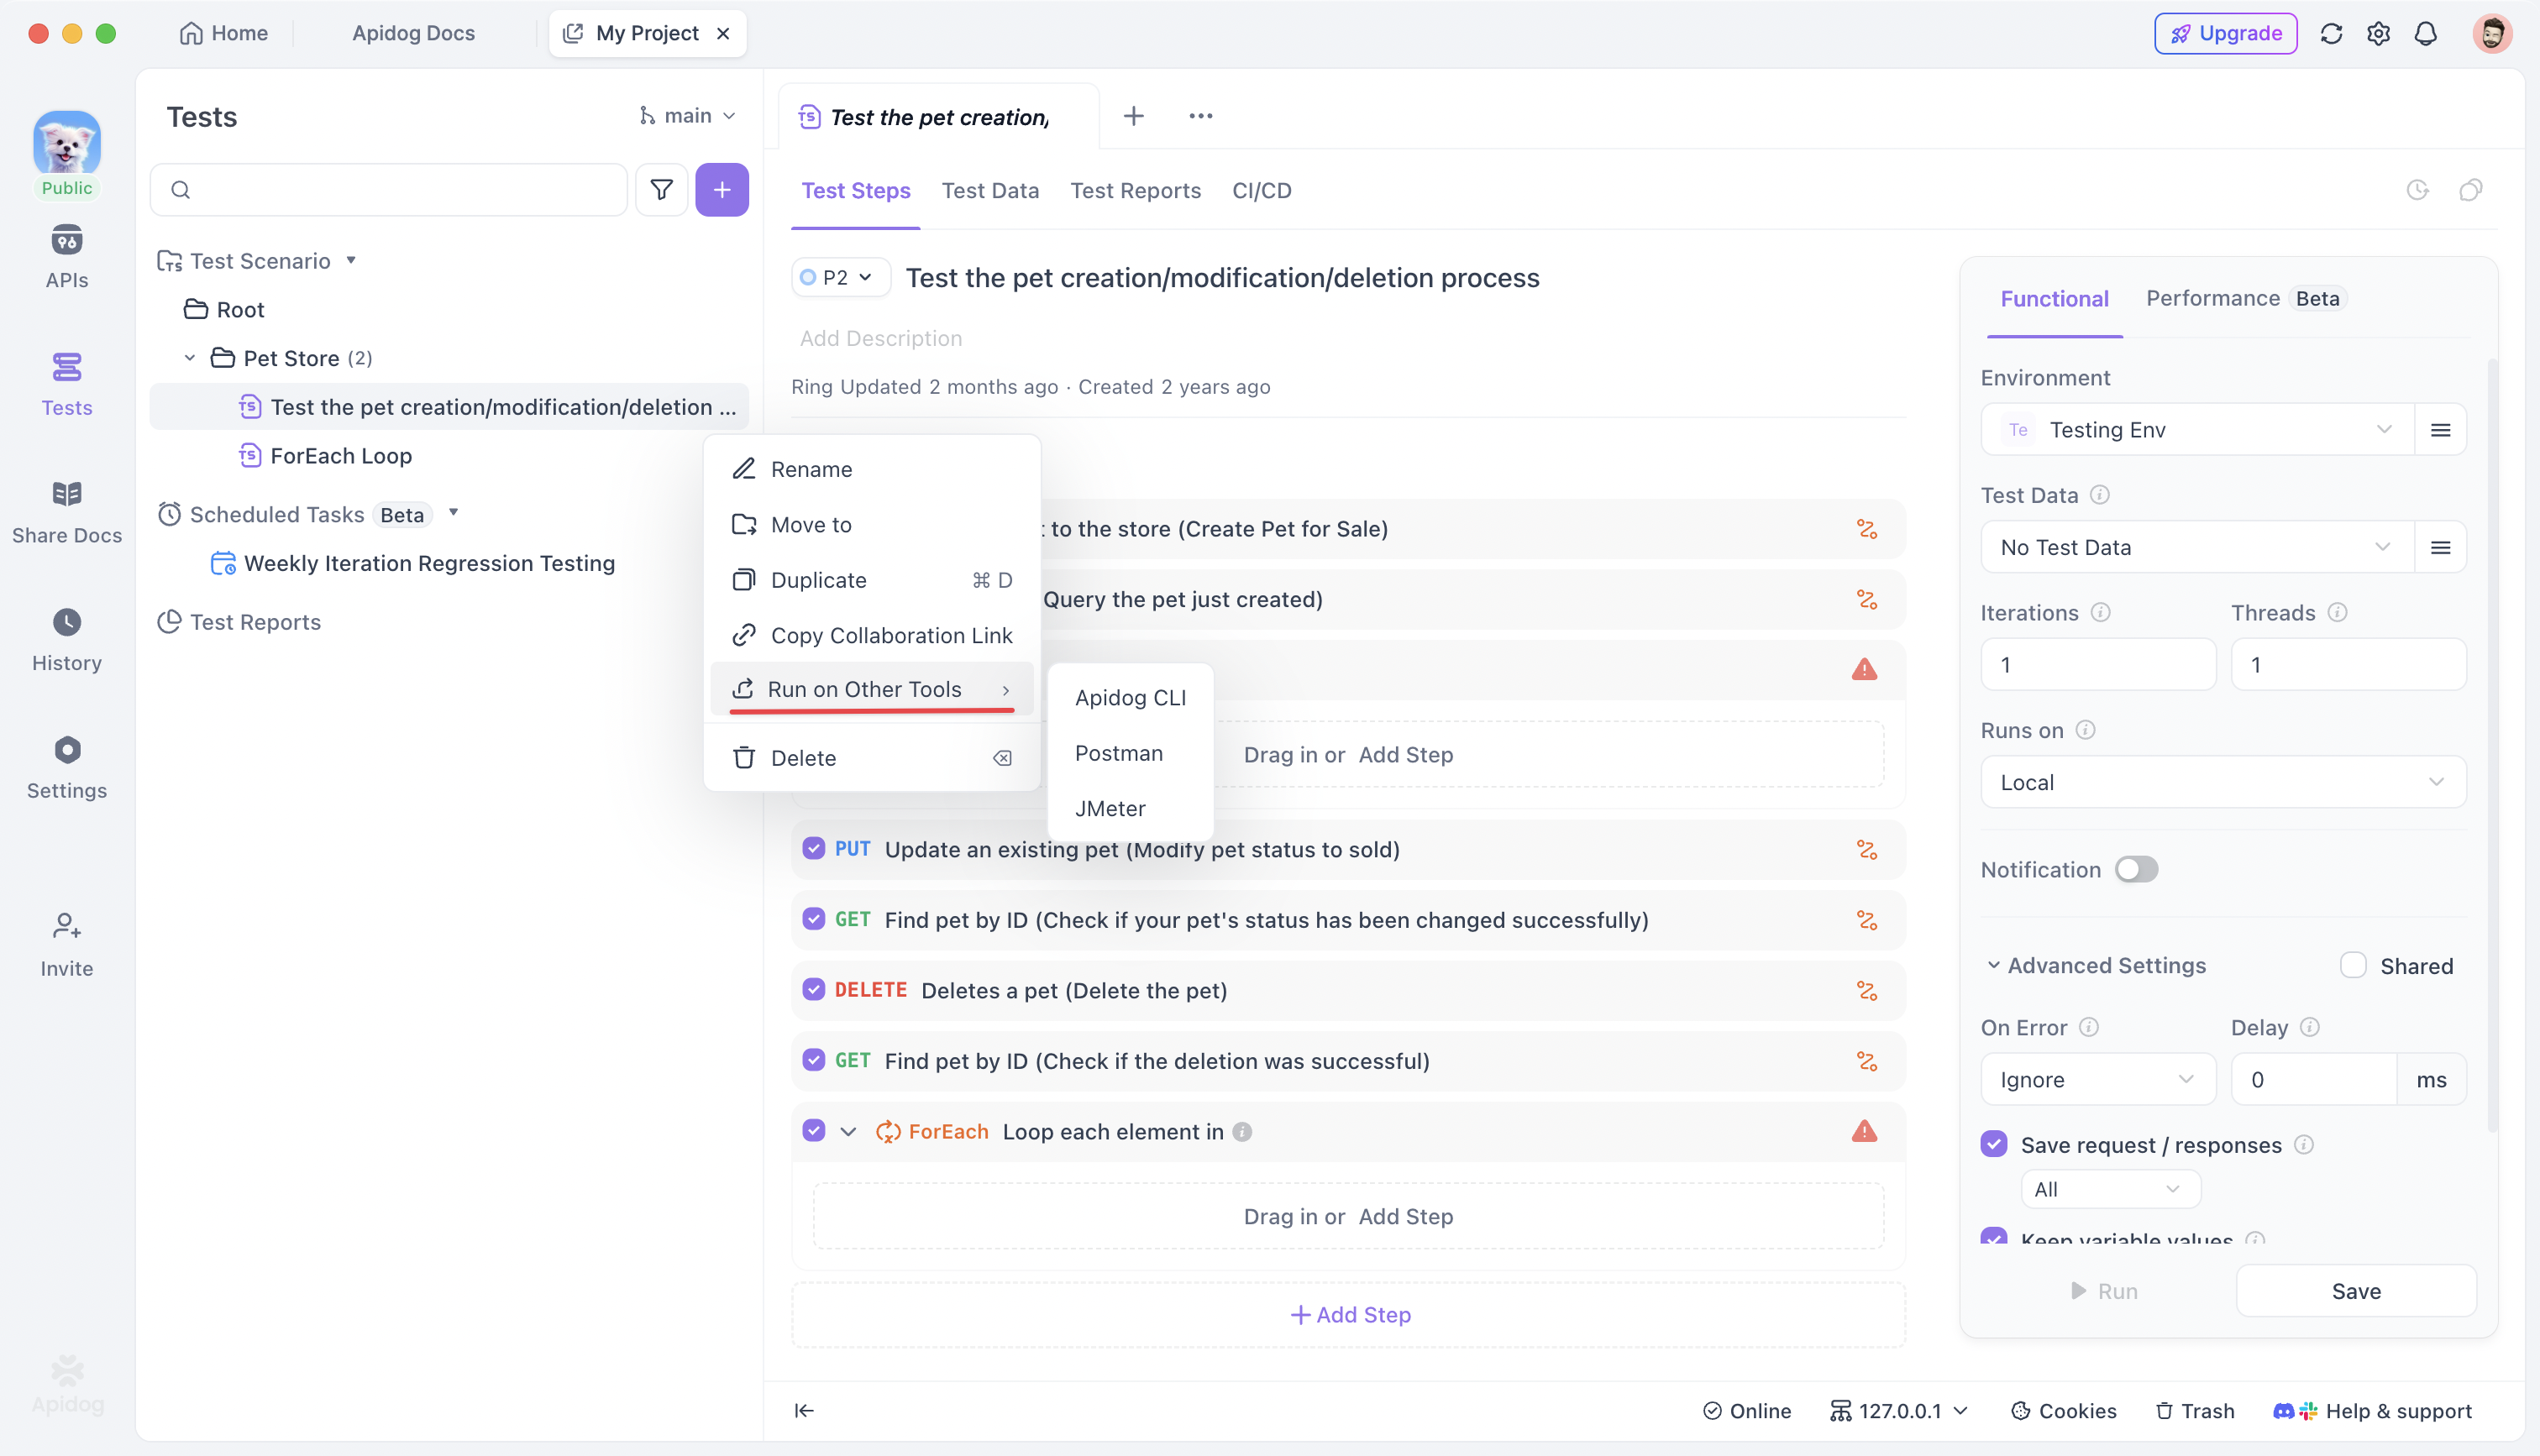This screenshot has height=1456, width=2540.
Task: Click the Environment management menu icon
Action: click(x=2440, y=429)
